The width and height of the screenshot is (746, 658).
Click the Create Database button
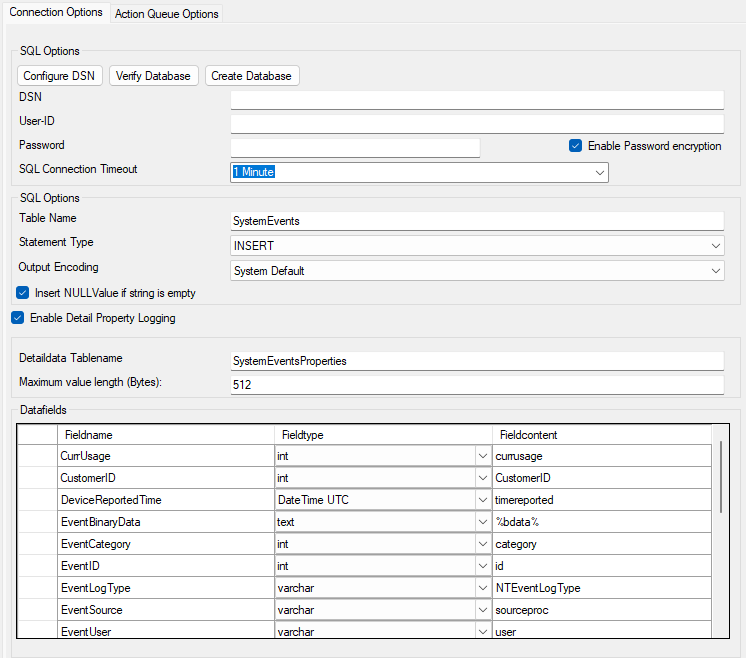[252, 76]
